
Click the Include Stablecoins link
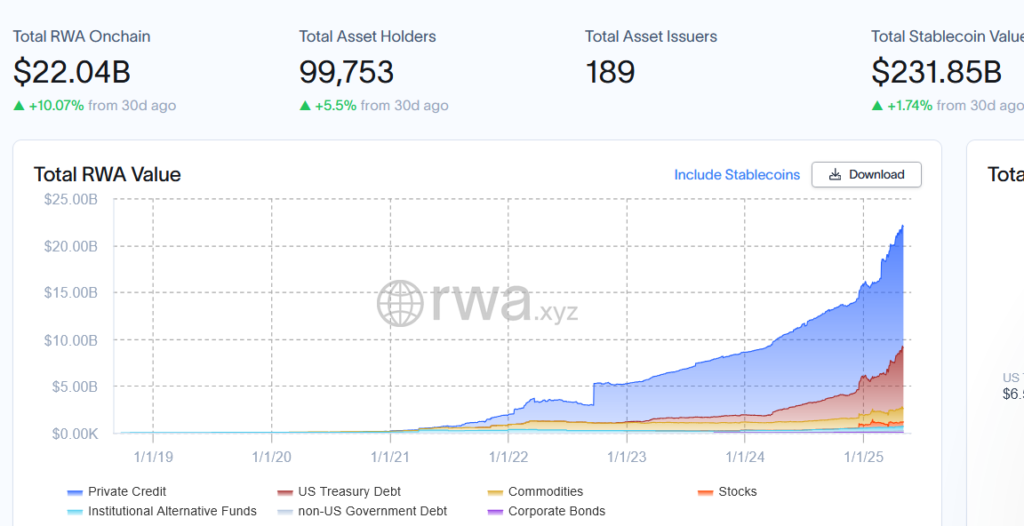click(x=737, y=175)
